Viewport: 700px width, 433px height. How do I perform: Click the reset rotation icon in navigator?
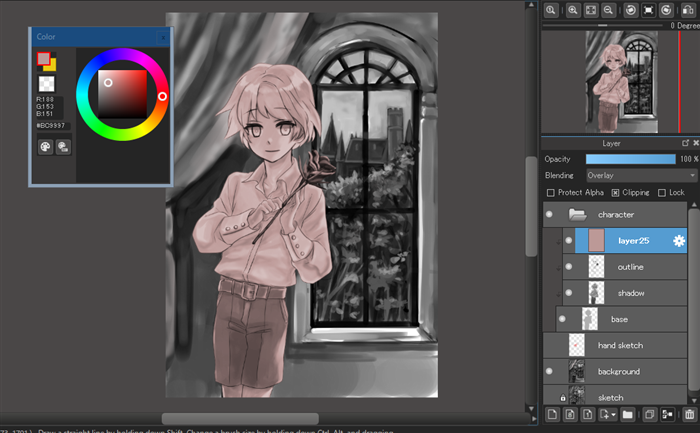[648, 10]
